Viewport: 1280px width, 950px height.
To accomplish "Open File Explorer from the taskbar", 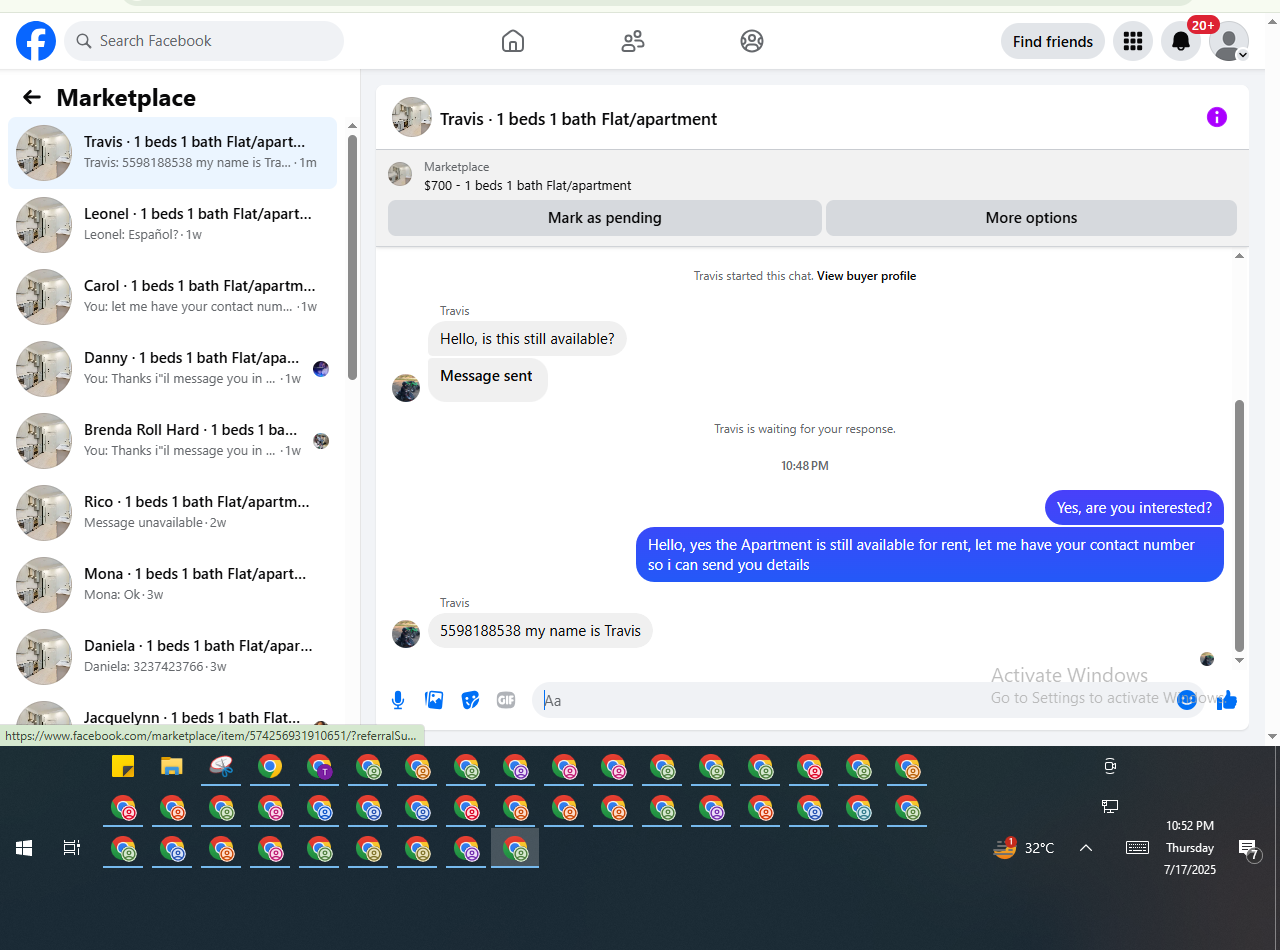I will tap(172, 767).
